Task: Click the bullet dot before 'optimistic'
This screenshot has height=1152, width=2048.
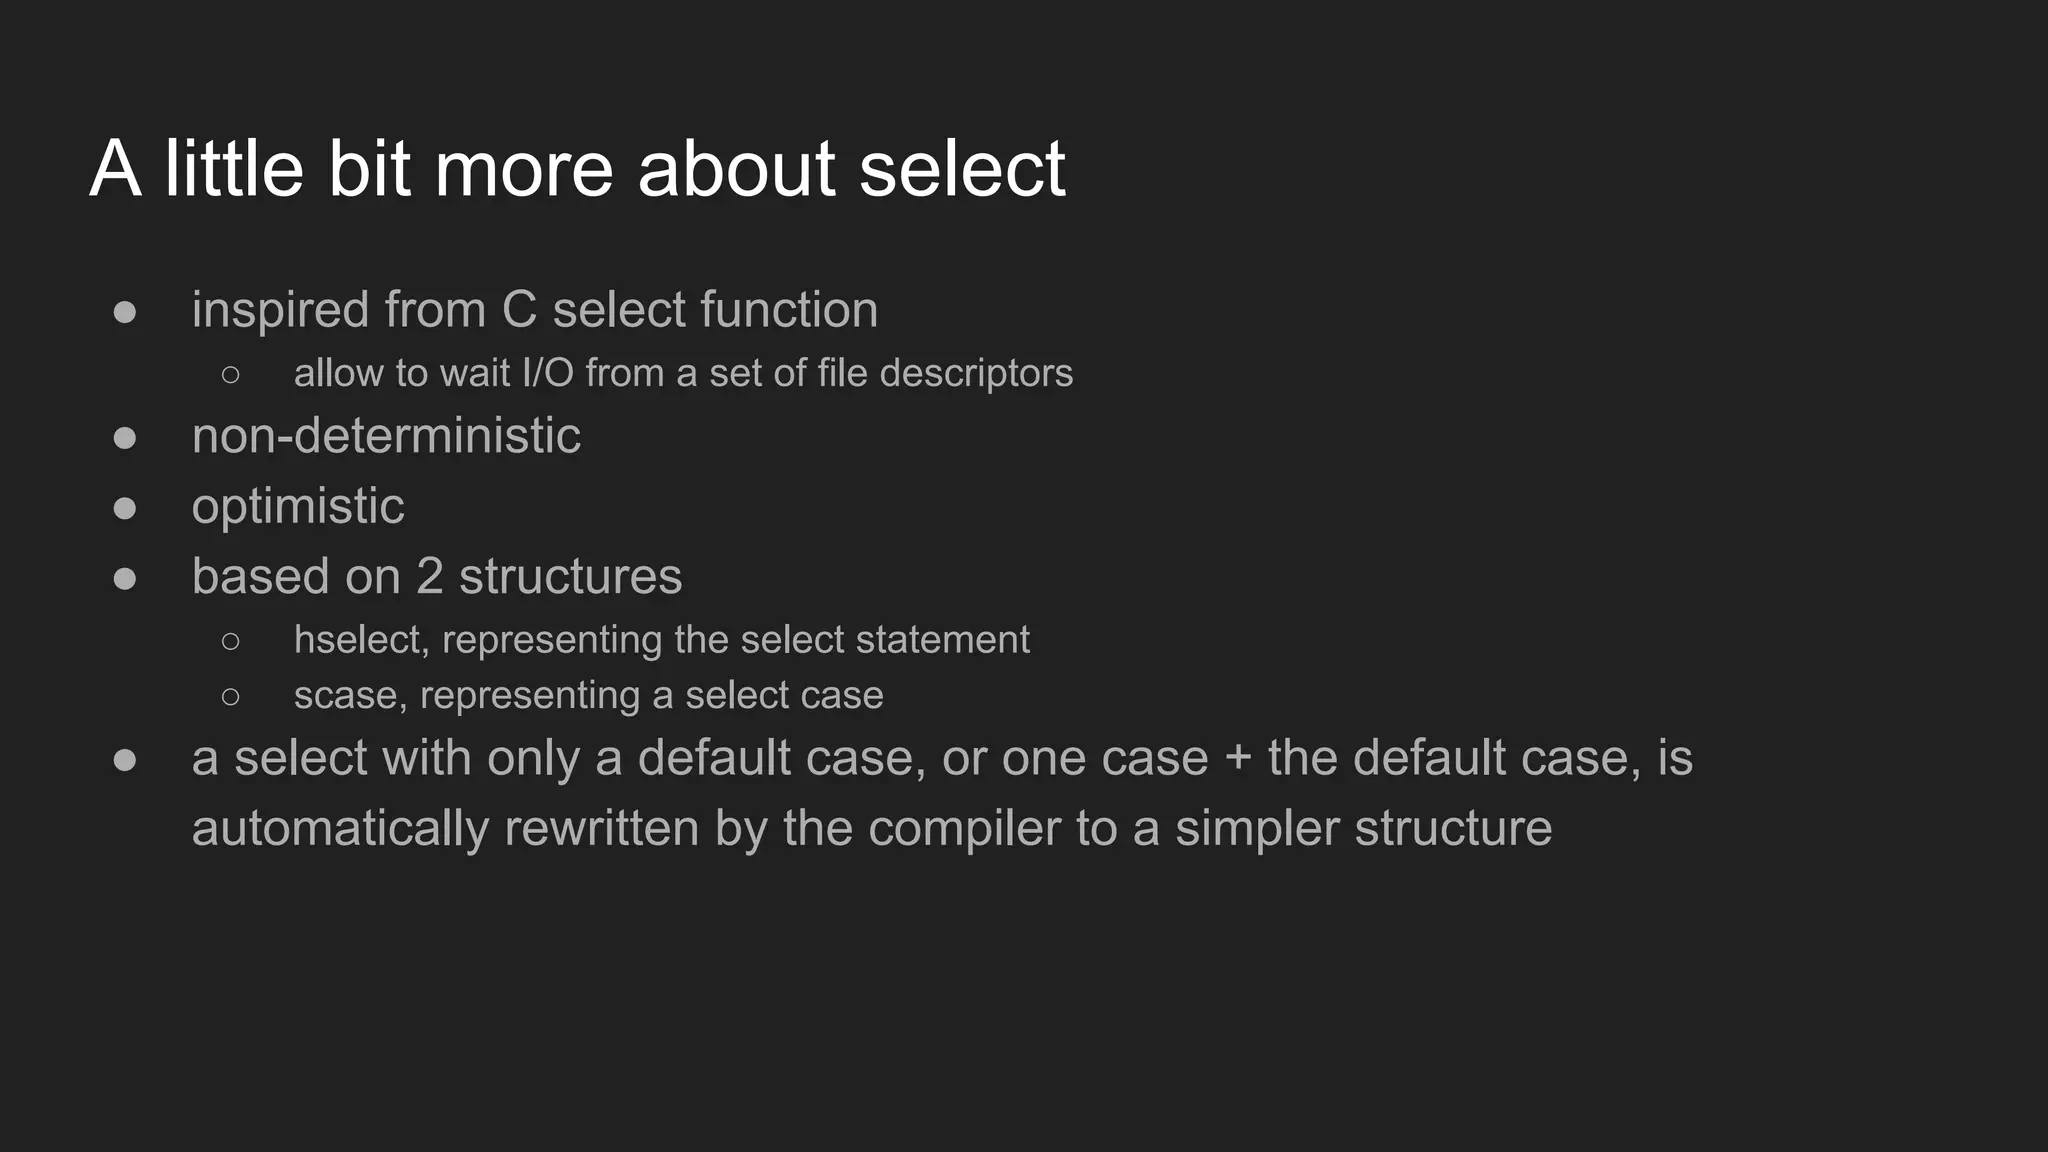Action: pos(125,508)
